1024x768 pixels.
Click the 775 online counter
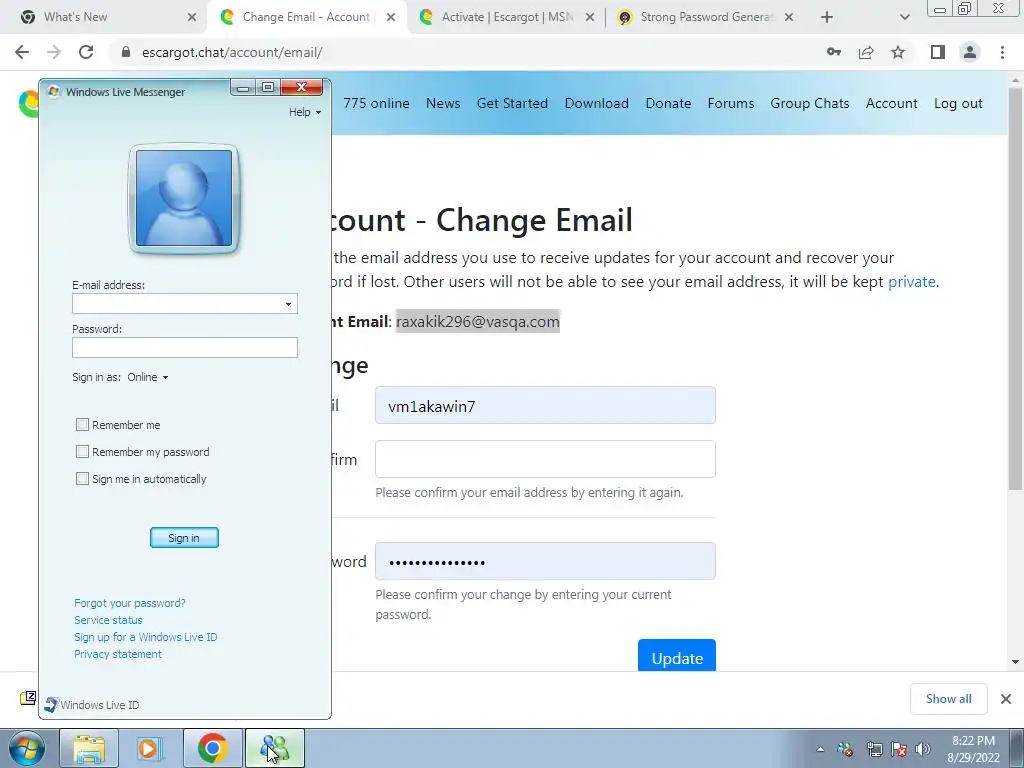tap(376, 103)
